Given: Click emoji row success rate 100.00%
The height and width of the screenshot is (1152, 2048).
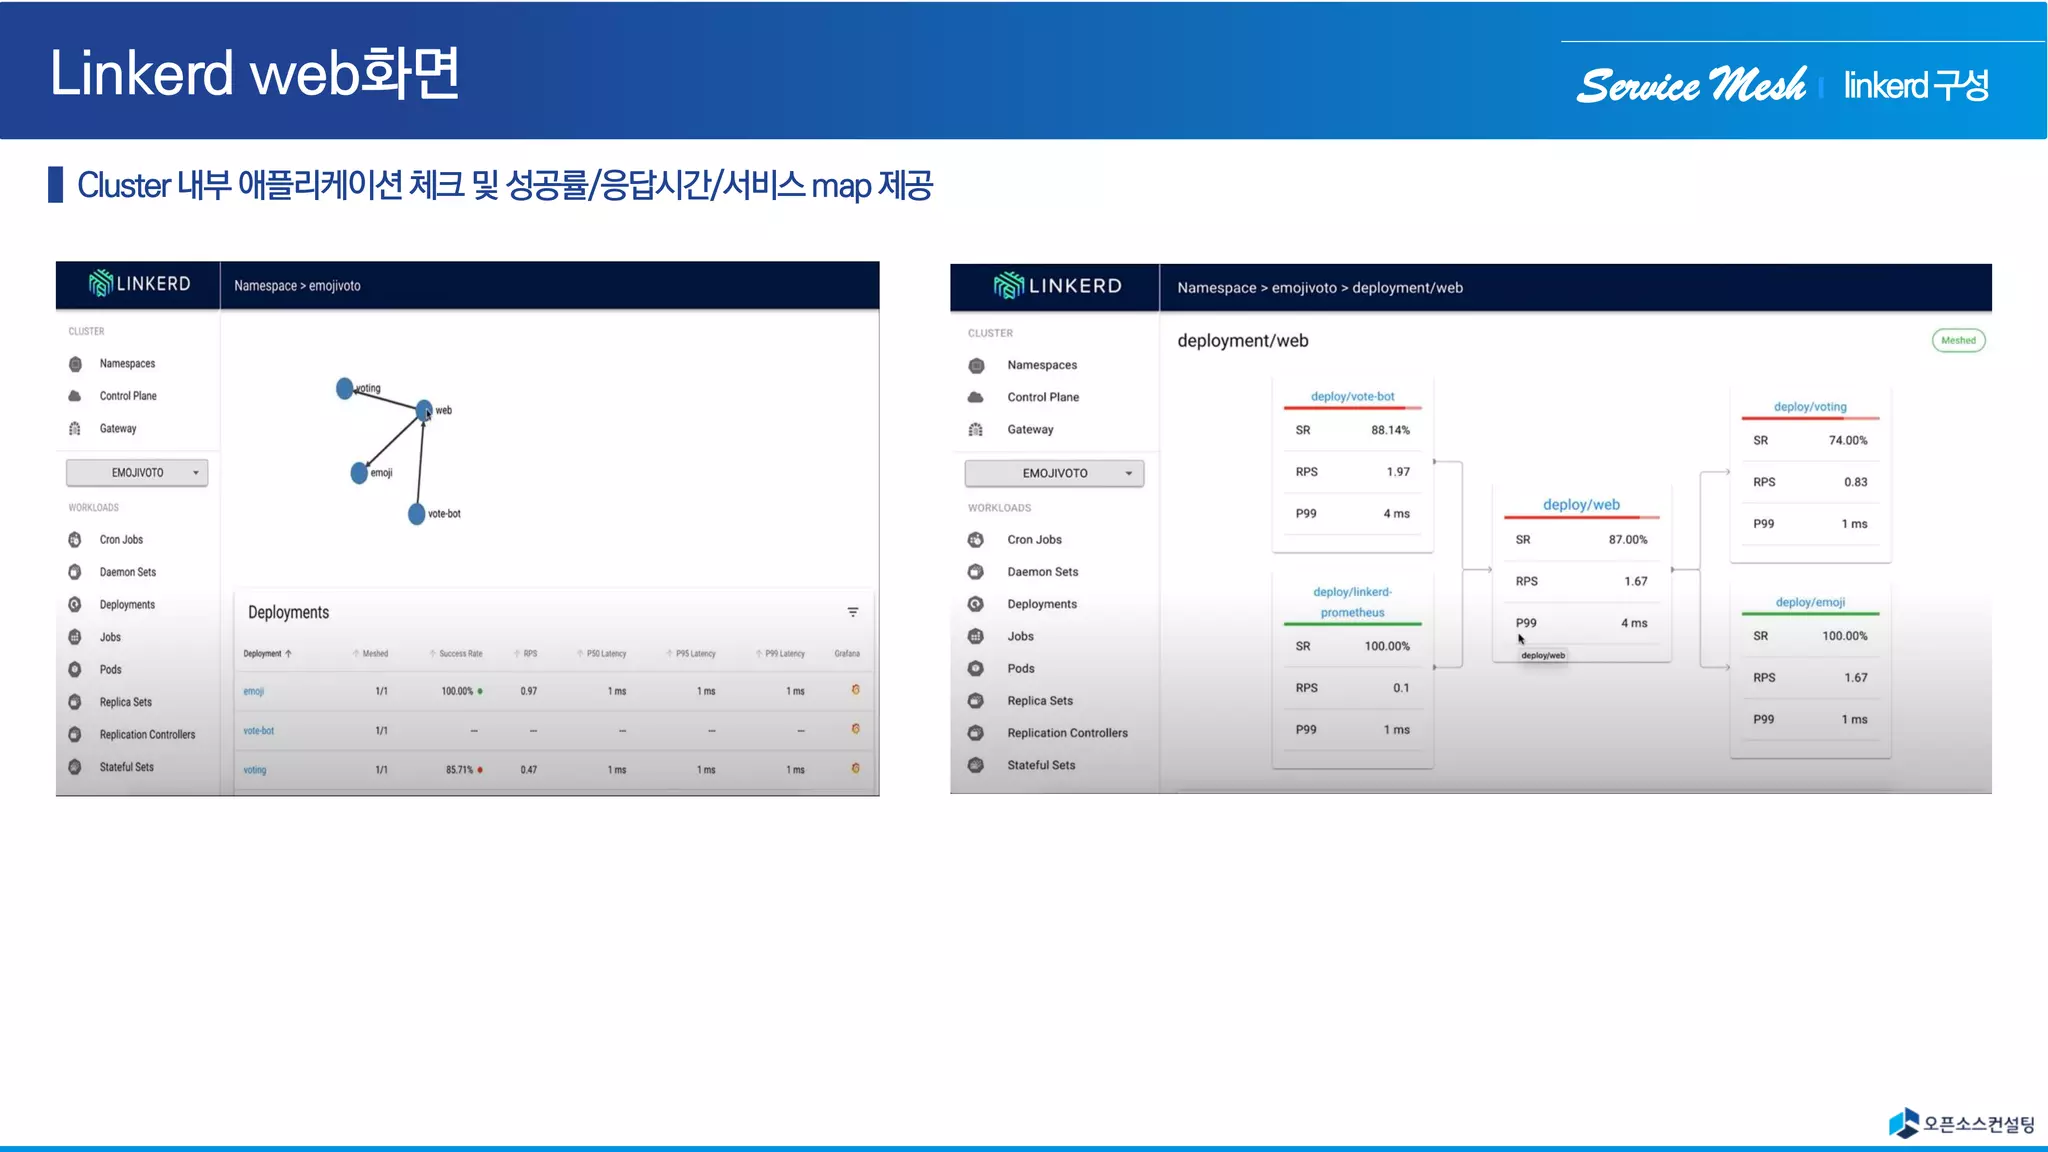Looking at the screenshot, I should click(457, 692).
